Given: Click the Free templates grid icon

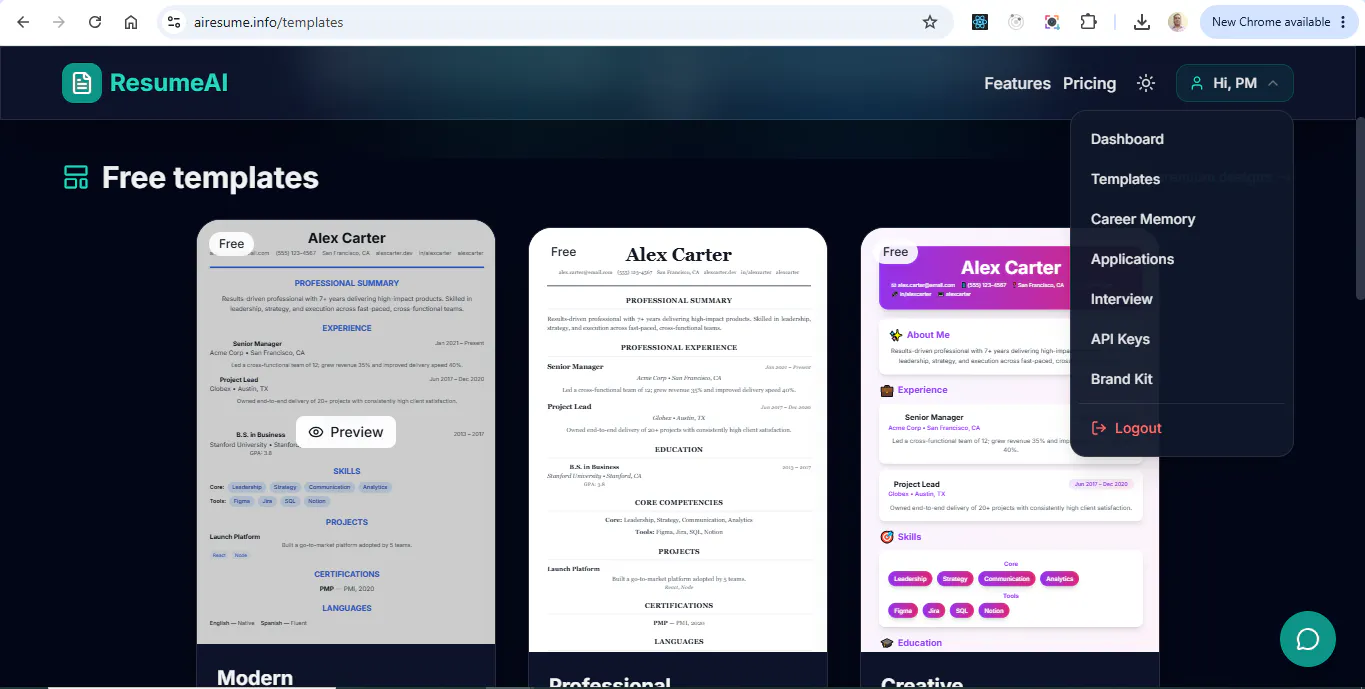Looking at the screenshot, I should pos(76,178).
